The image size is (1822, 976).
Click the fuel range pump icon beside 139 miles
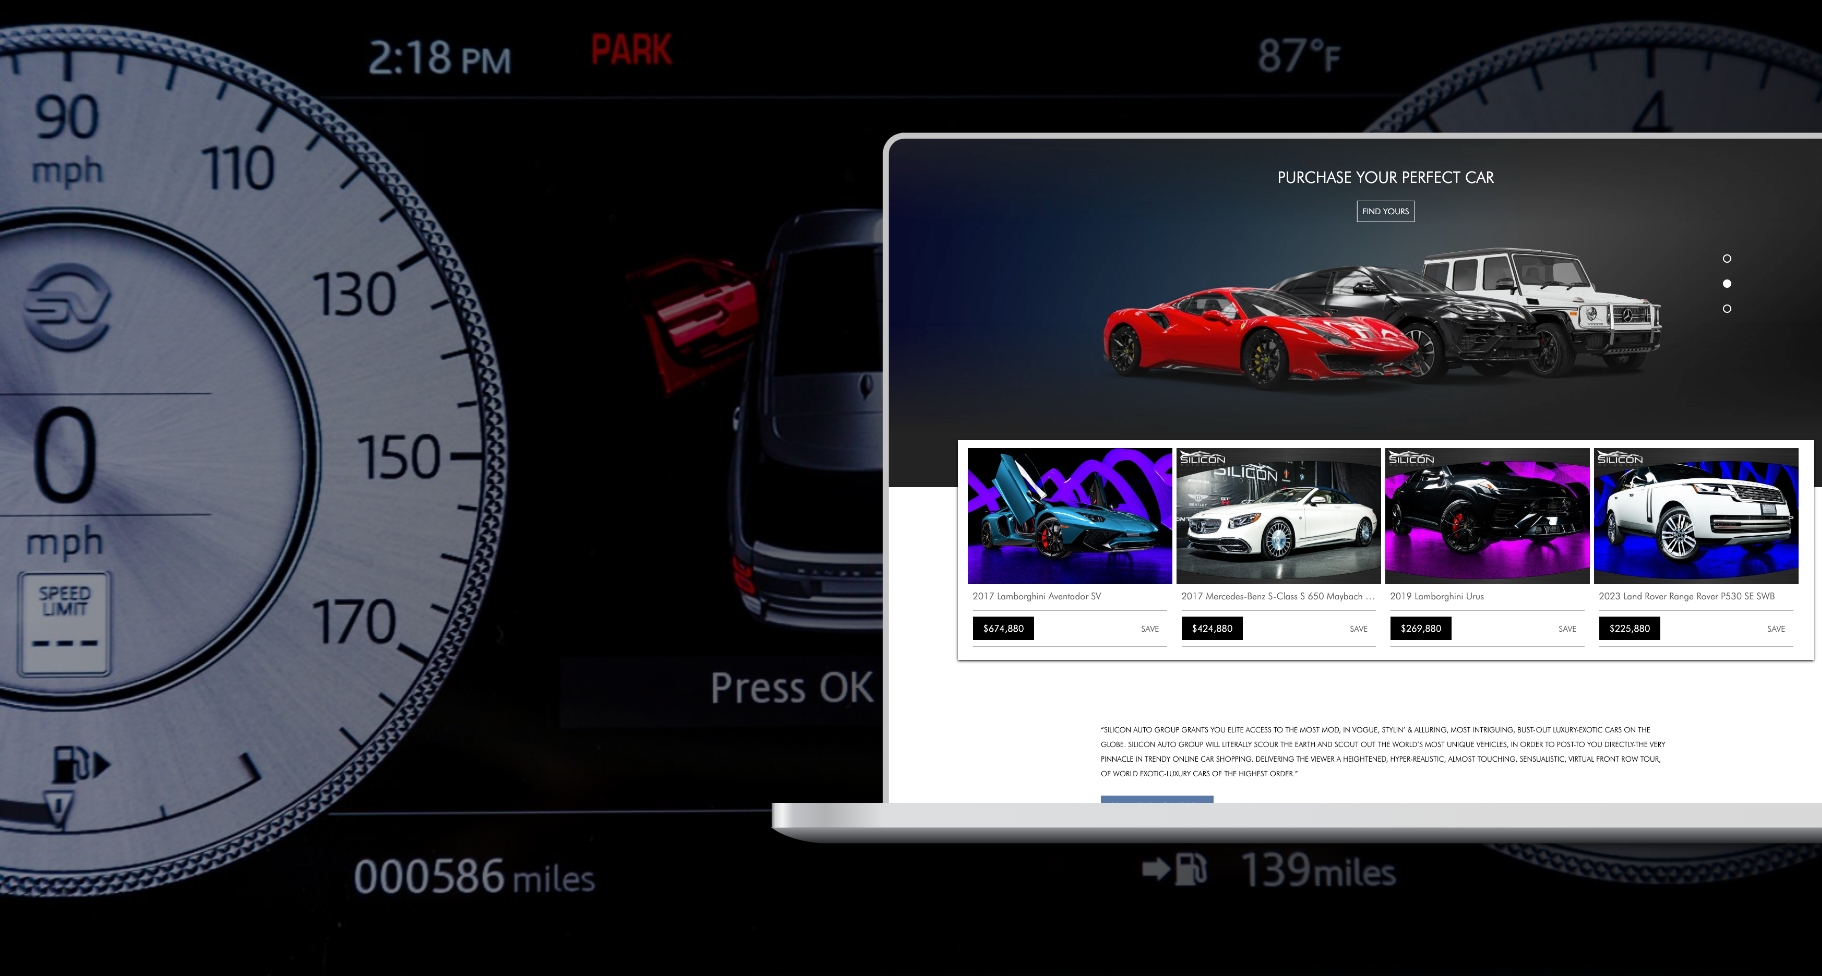1175,869
